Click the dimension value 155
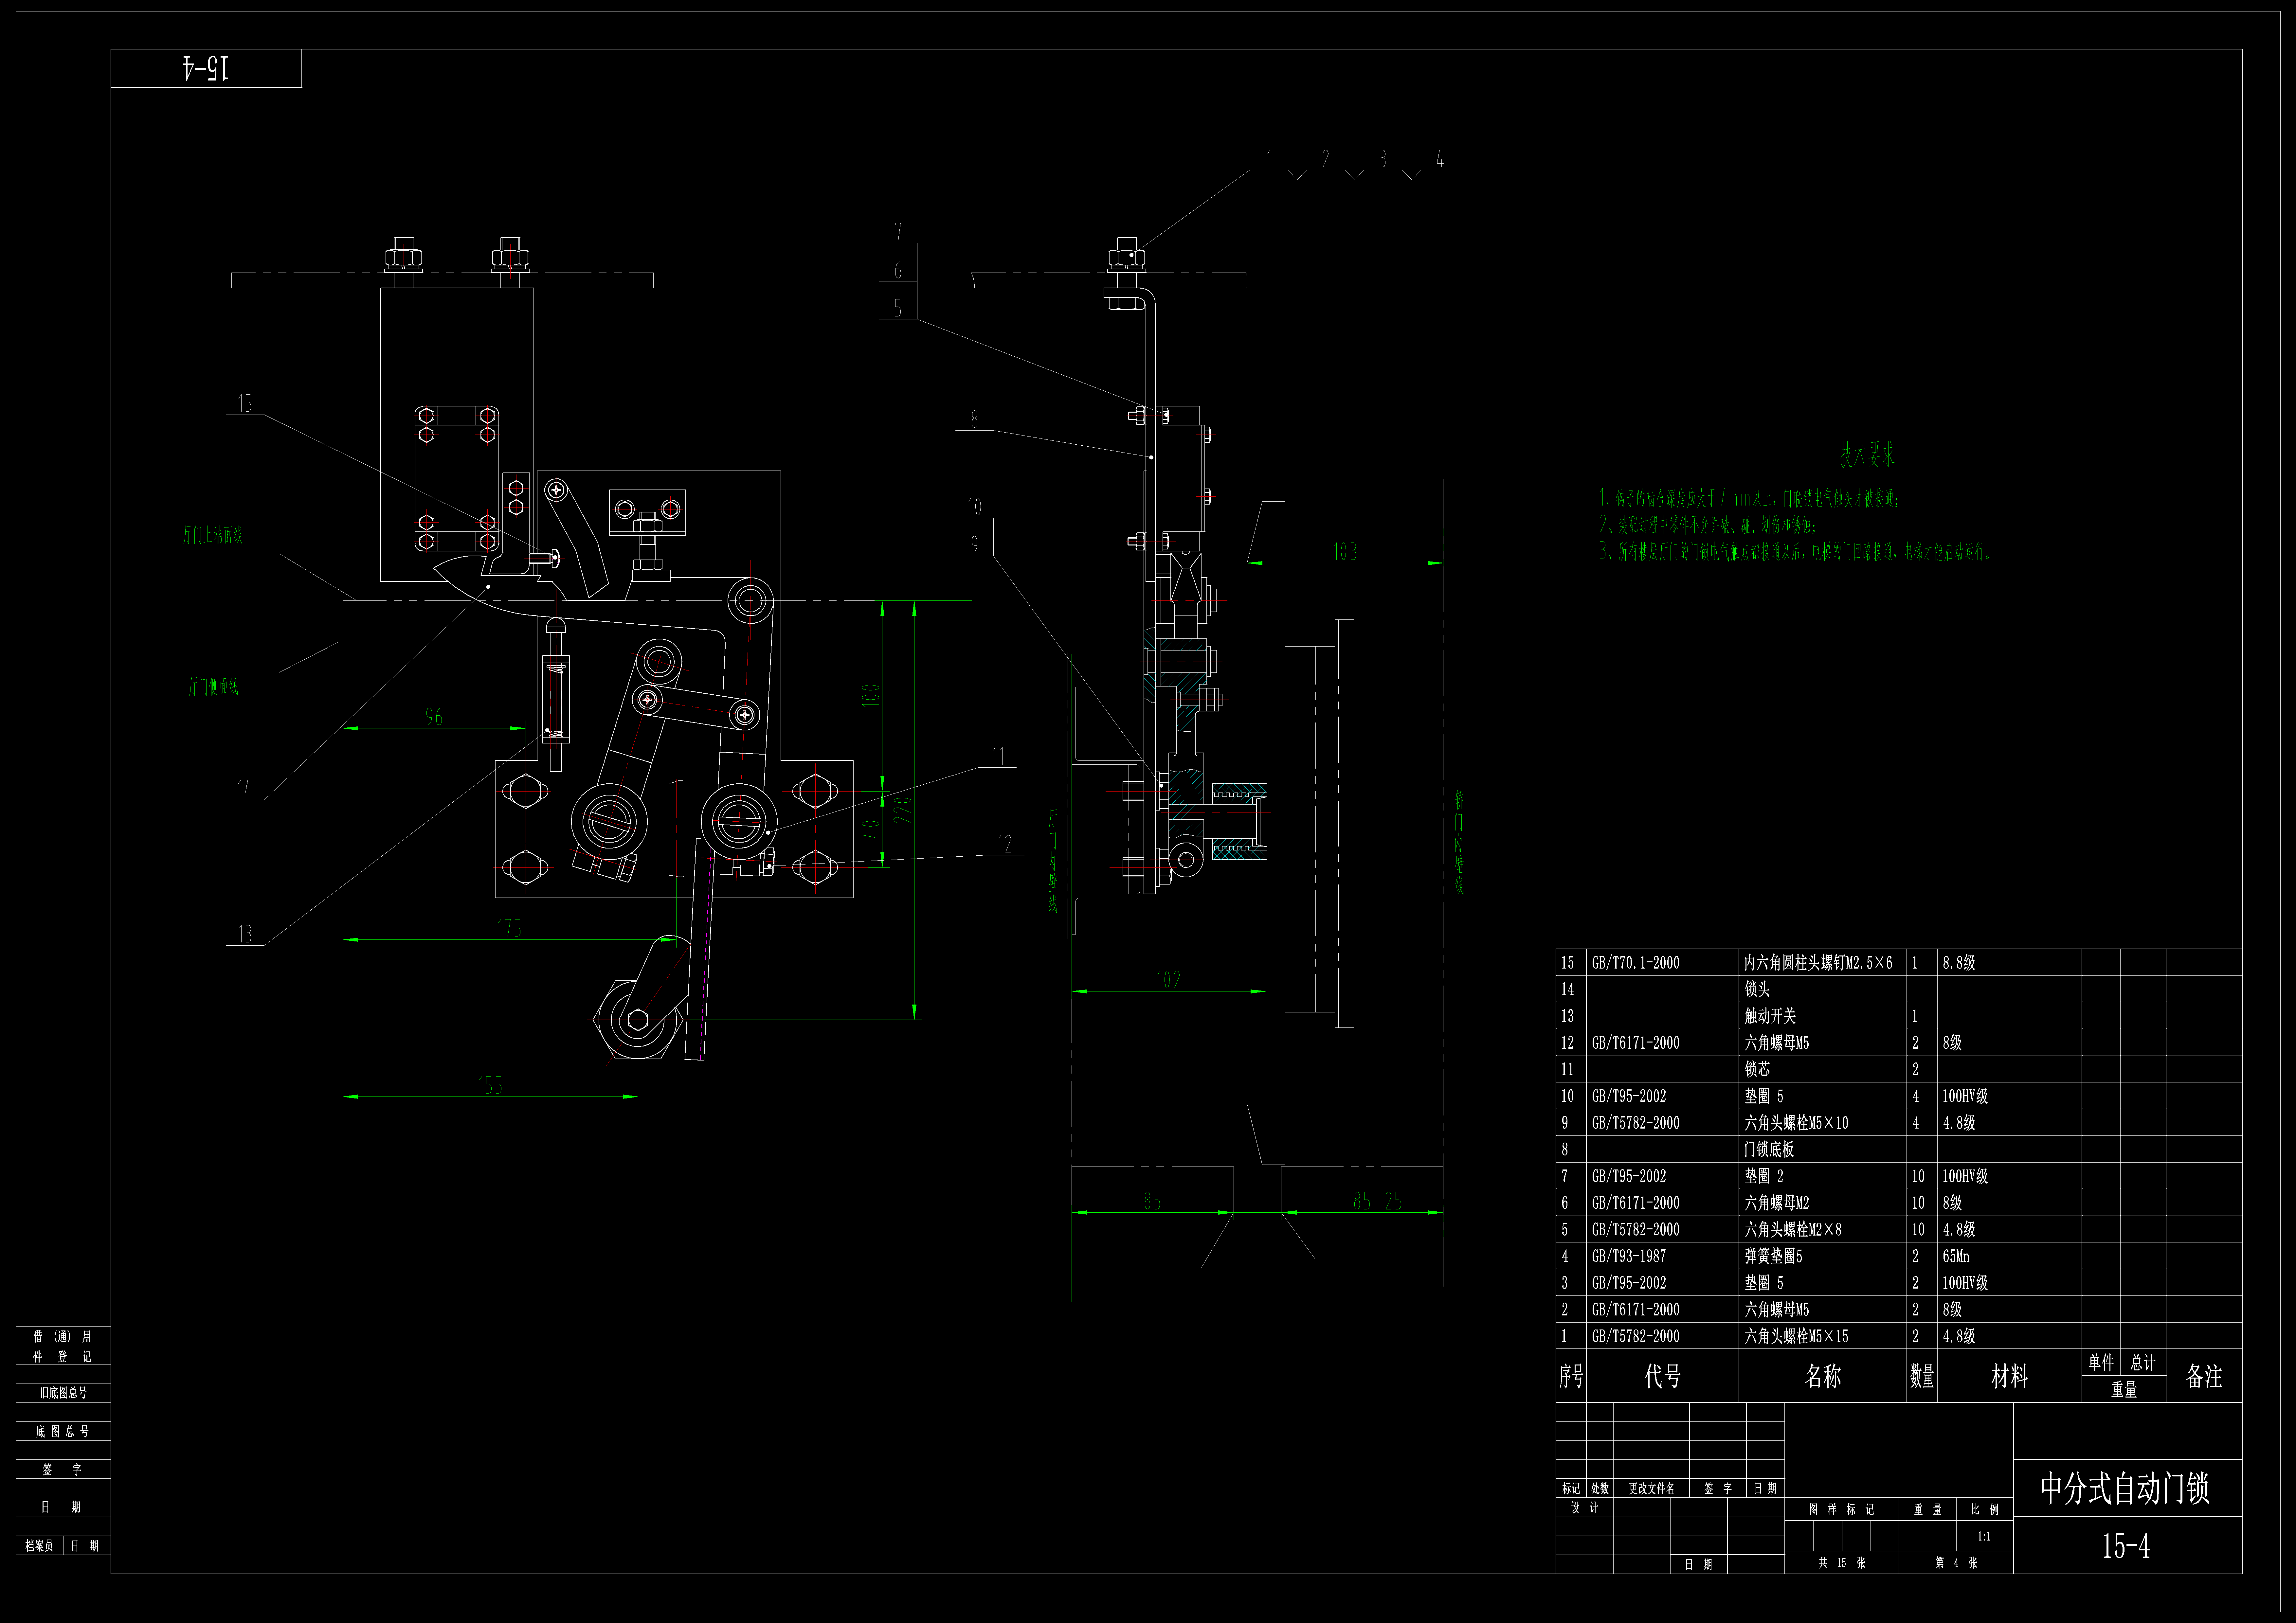 click(490, 1085)
